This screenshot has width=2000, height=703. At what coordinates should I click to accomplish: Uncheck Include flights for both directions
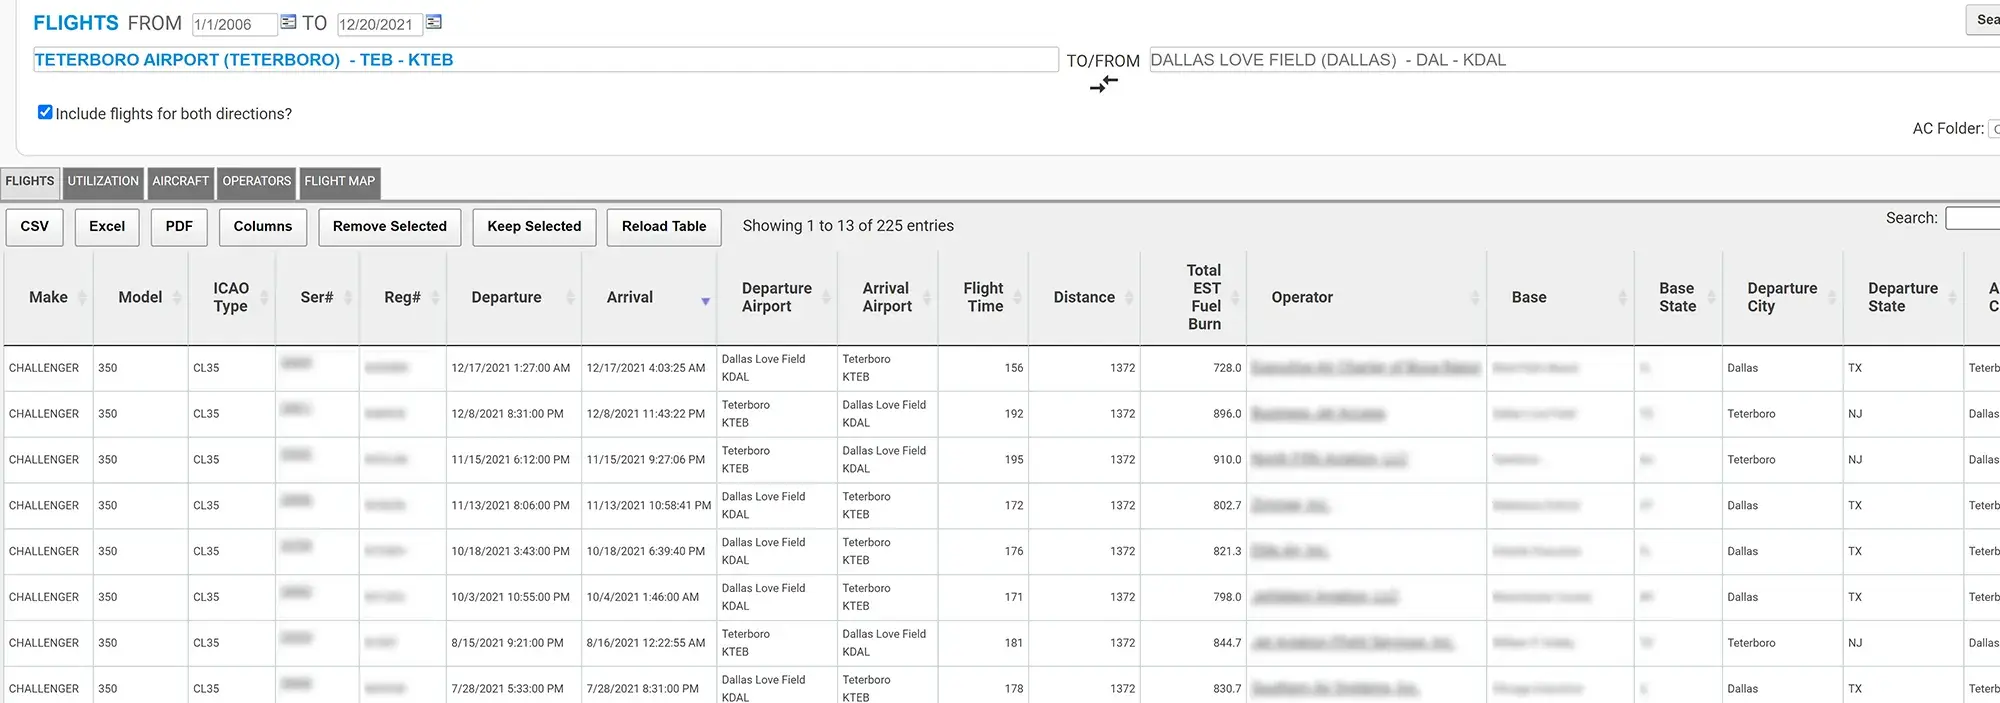(x=45, y=112)
